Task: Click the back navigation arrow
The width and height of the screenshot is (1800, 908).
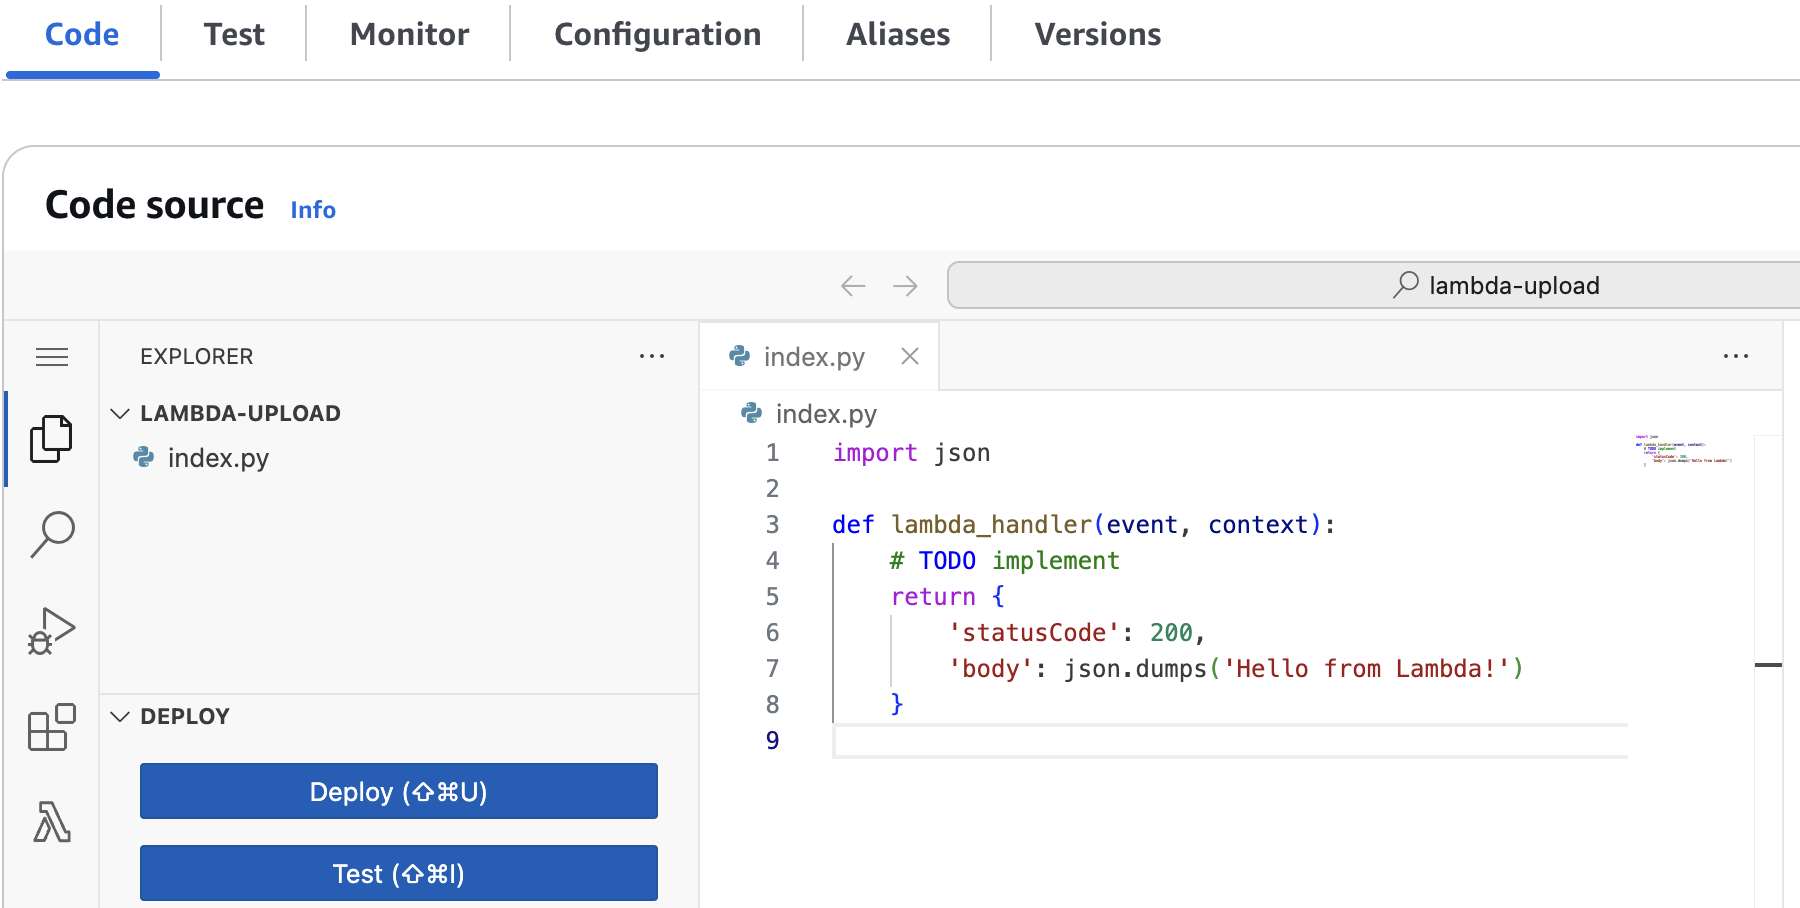Action: tap(853, 286)
